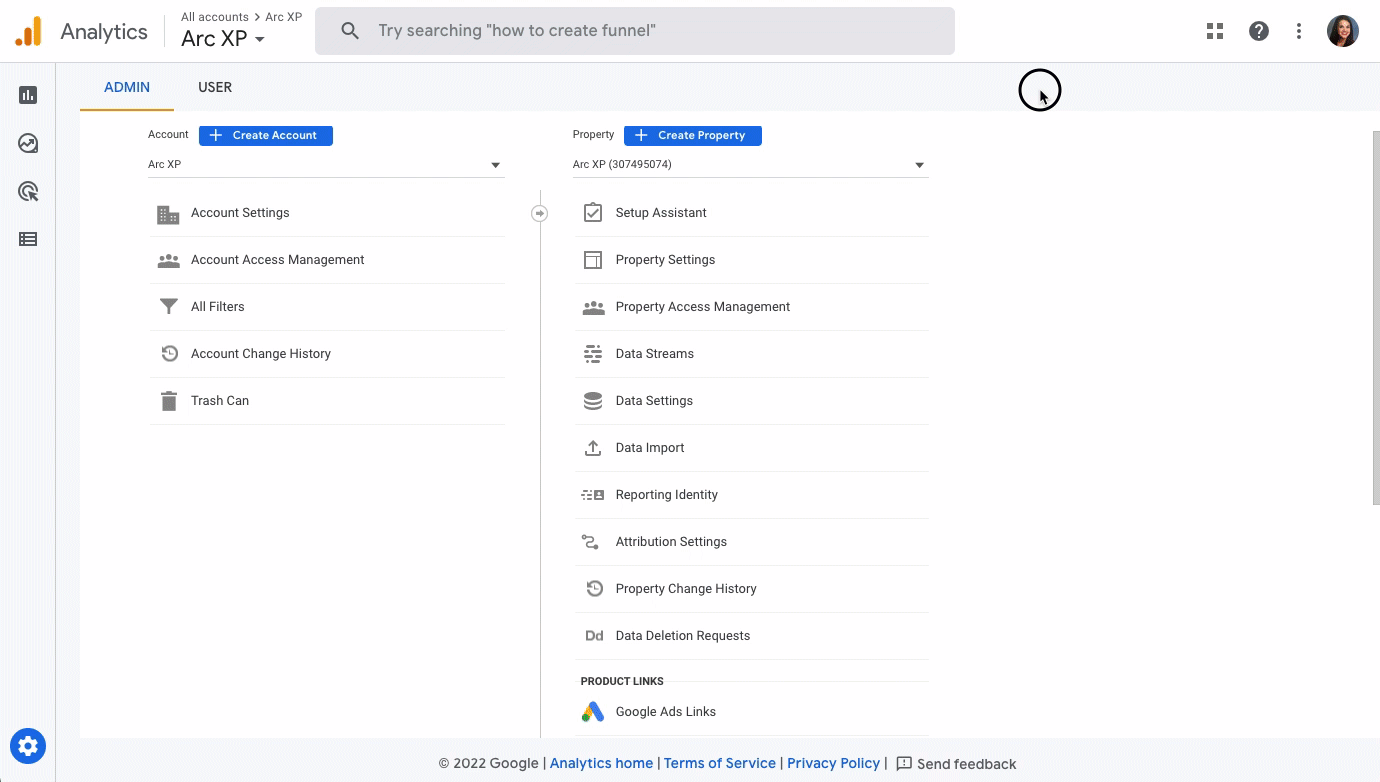Click the Data Streams icon
1380x782 pixels.
click(593, 354)
